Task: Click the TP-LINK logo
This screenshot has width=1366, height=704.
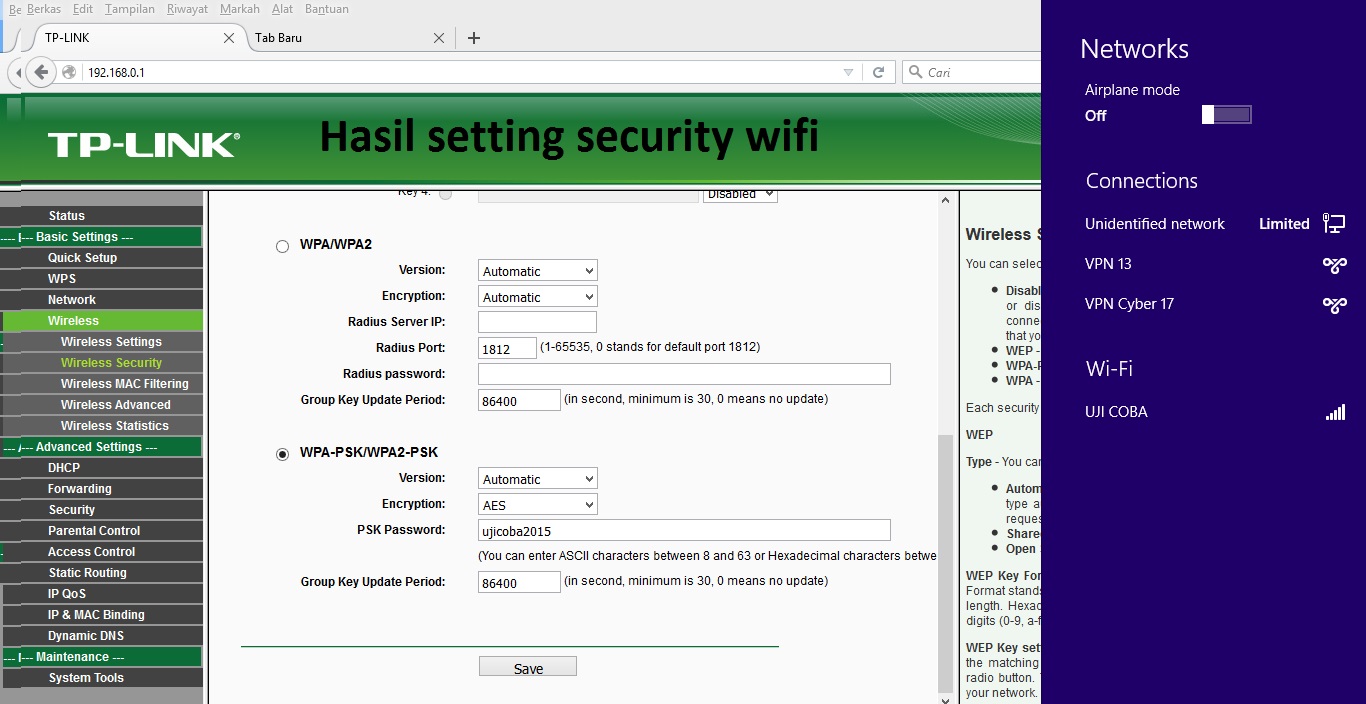Action: tap(143, 145)
